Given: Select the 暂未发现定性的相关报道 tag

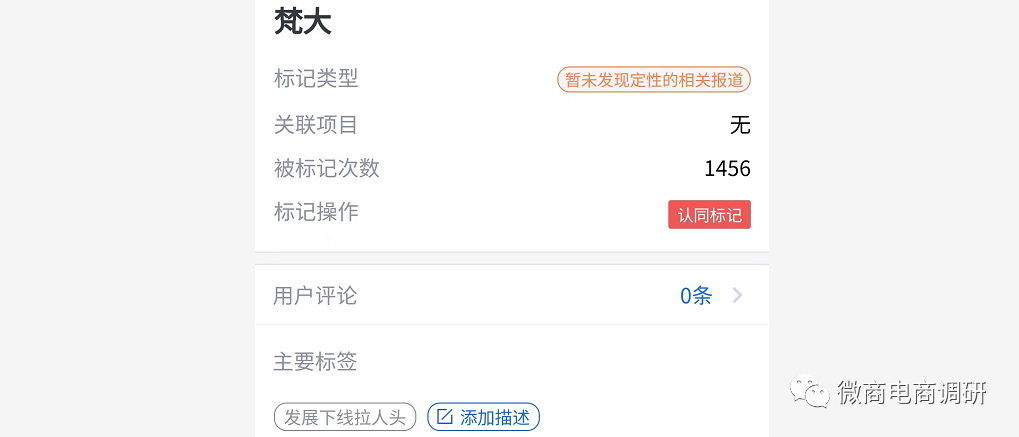Looking at the screenshot, I should (x=654, y=80).
